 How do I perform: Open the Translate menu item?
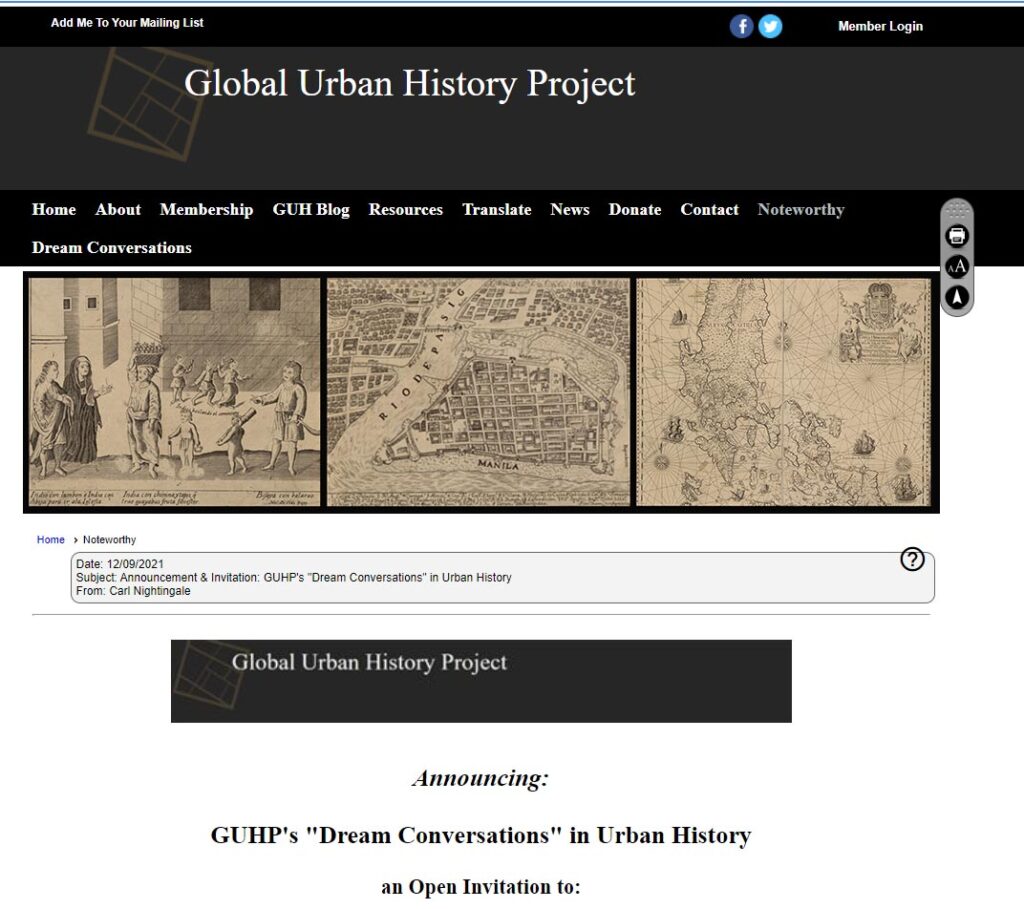point(497,210)
